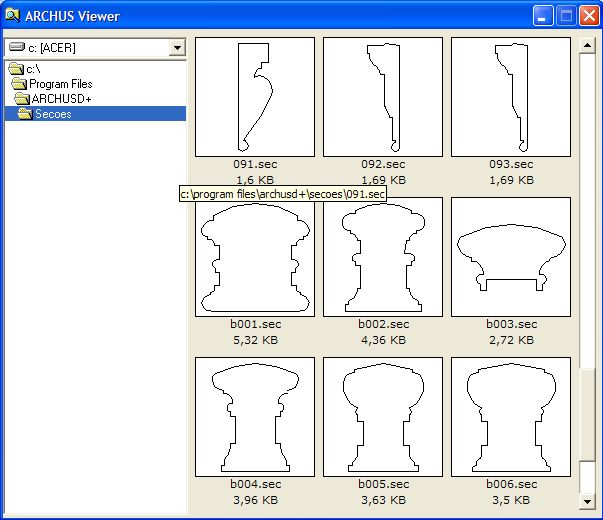Image resolution: width=603 pixels, height=520 pixels.
Task: Choose the b002.sec thumbnail
Action: click(x=383, y=257)
